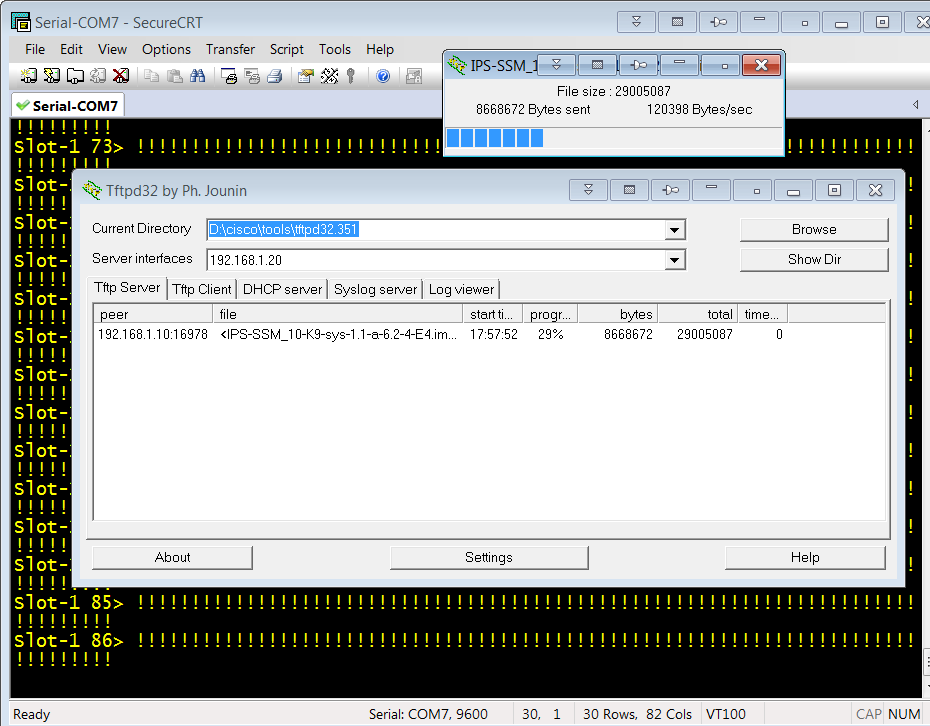This screenshot has height=726, width=930.
Task: Open Tftpd32 Settings button
Action: point(489,558)
